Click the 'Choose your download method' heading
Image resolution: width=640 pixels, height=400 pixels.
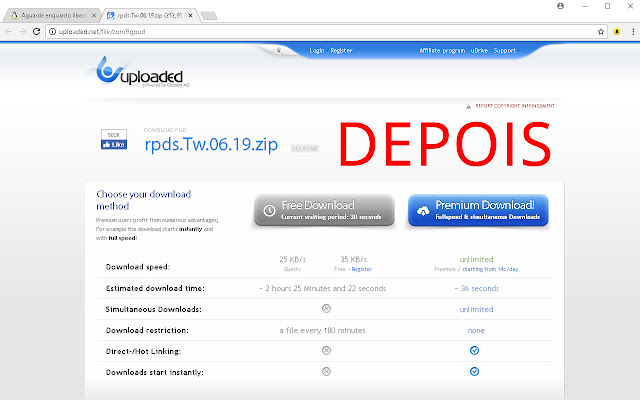point(144,200)
